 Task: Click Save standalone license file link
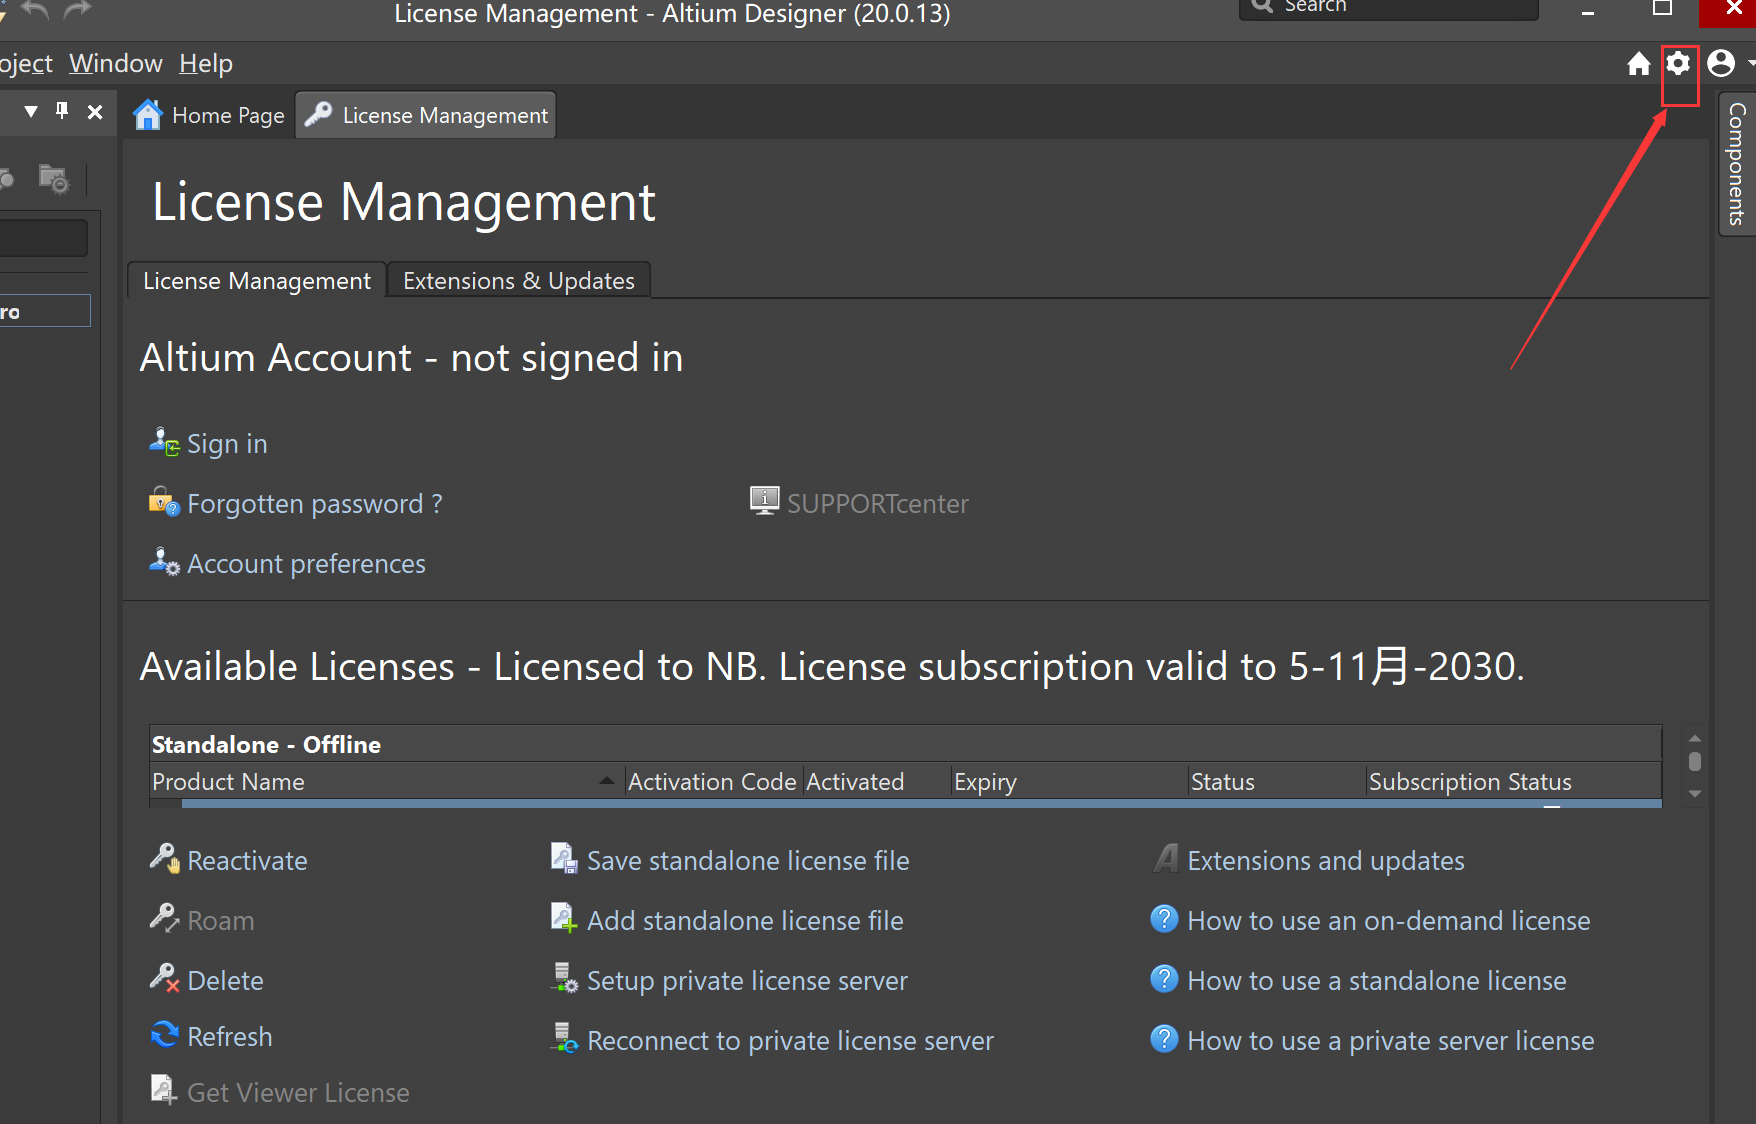click(748, 860)
